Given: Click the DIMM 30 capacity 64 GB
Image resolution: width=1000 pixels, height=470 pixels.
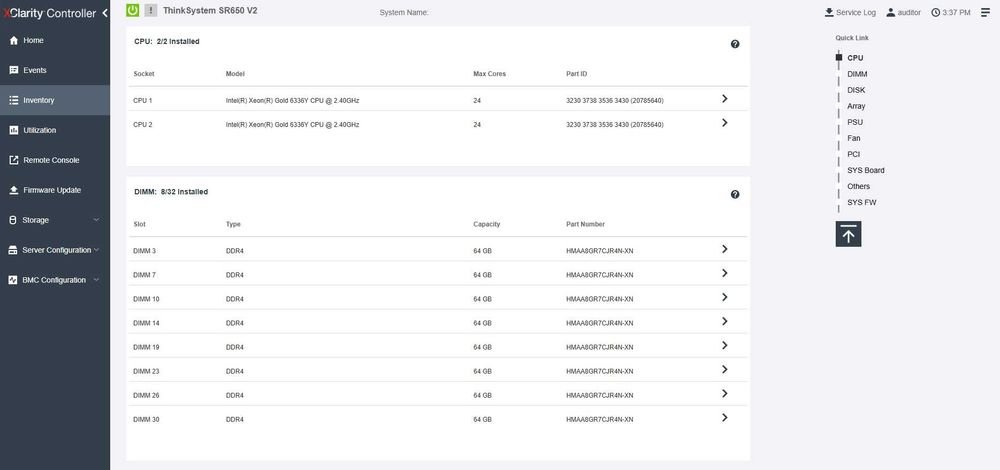Looking at the screenshot, I should coord(482,420).
